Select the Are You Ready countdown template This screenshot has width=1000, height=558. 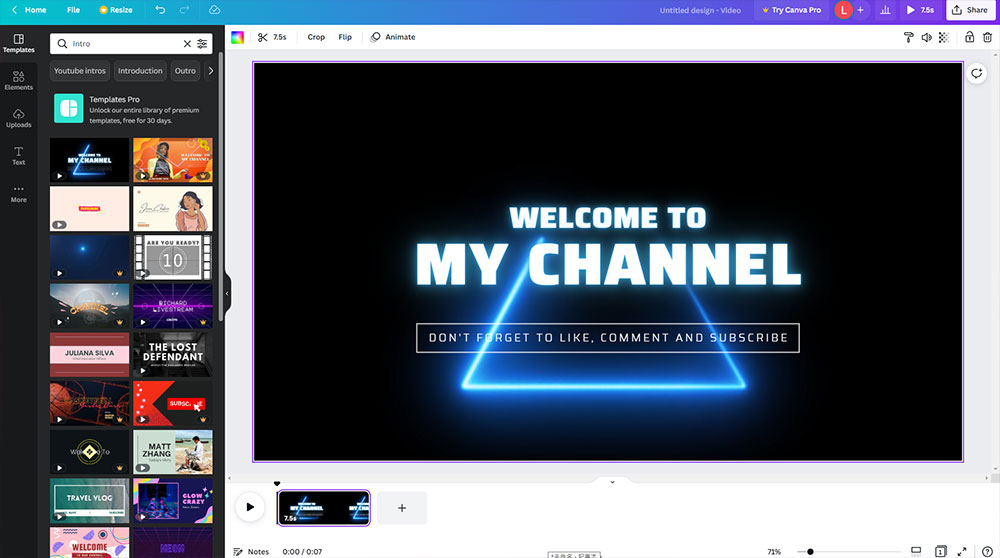pyautogui.click(x=173, y=258)
